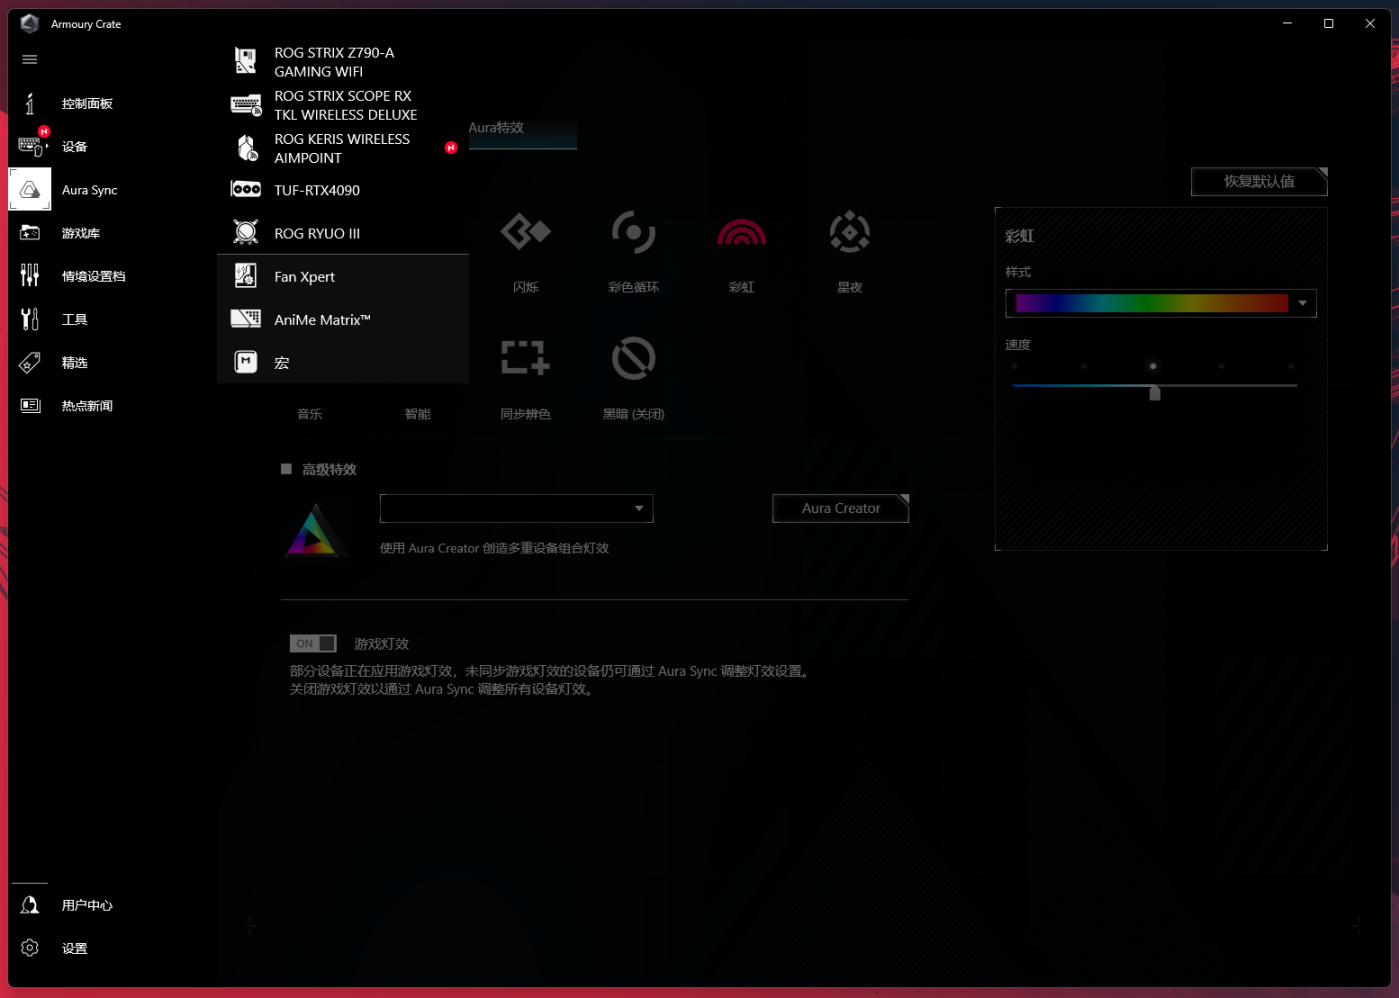Open AniMe Matrix™ menu entry
The image size is (1399, 998).
tap(343, 319)
